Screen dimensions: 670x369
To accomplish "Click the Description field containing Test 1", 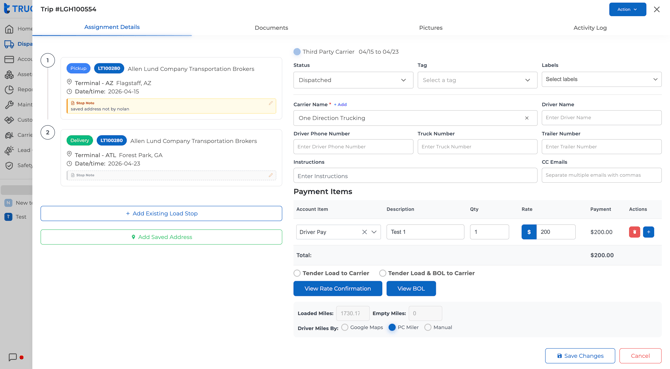I will [425, 232].
